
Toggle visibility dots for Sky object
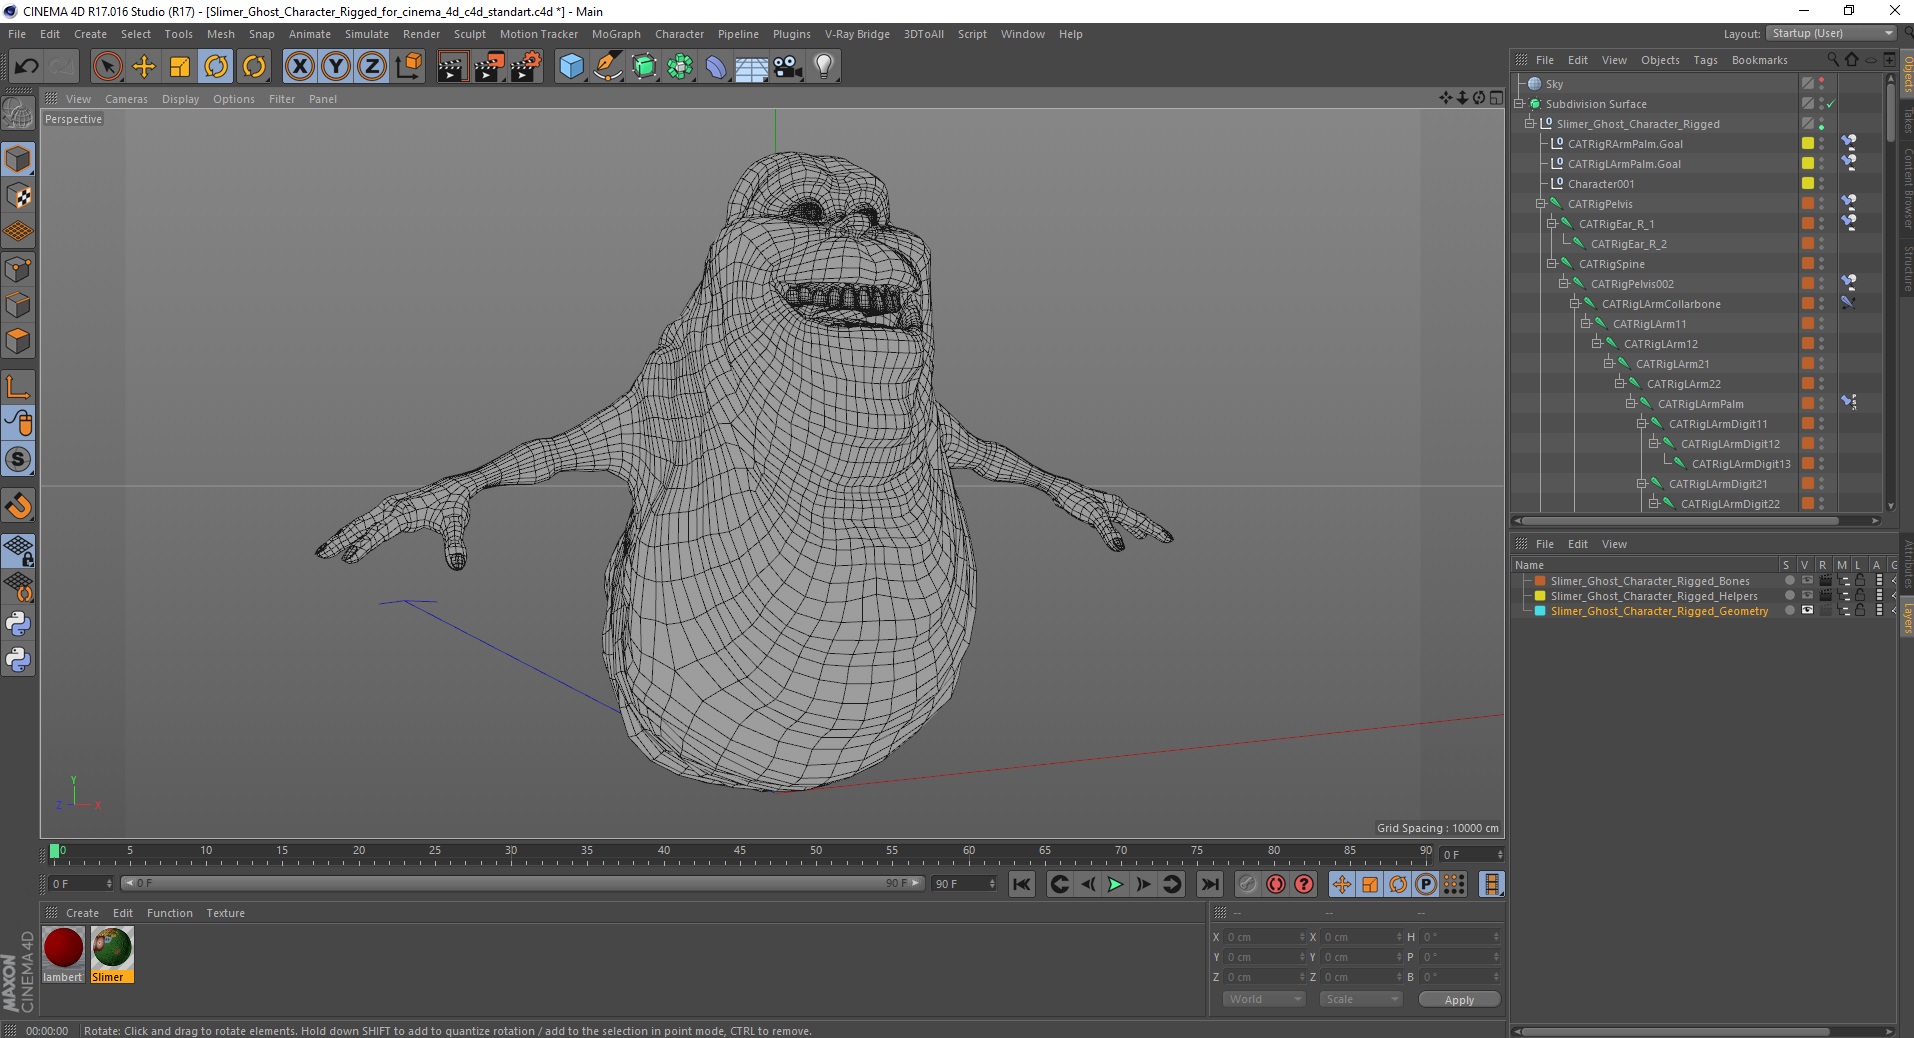[1821, 84]
